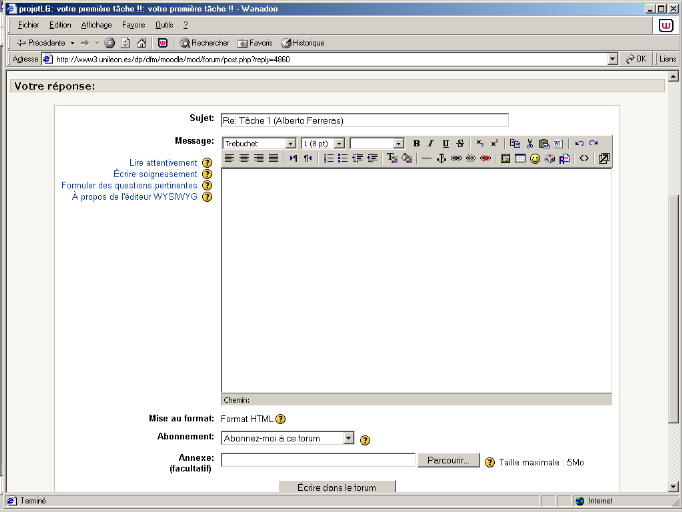
Task: Open the 'Lire attentivement' help link
Action: (x=163, y=162)
